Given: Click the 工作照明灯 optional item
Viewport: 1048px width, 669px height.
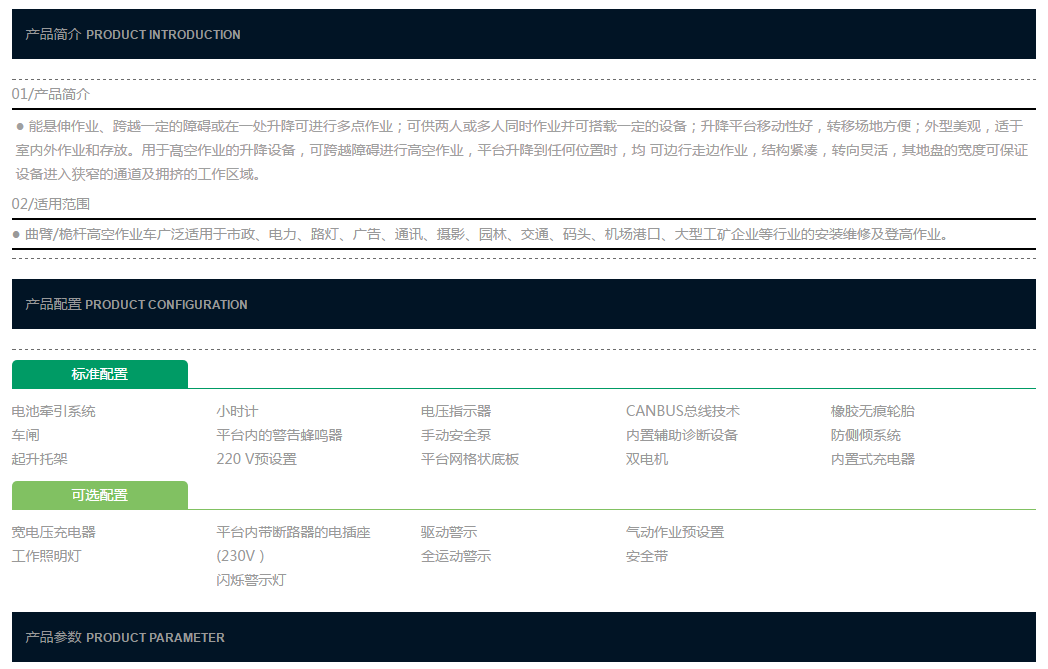Looking at the screenshot, I should [47, 556].
